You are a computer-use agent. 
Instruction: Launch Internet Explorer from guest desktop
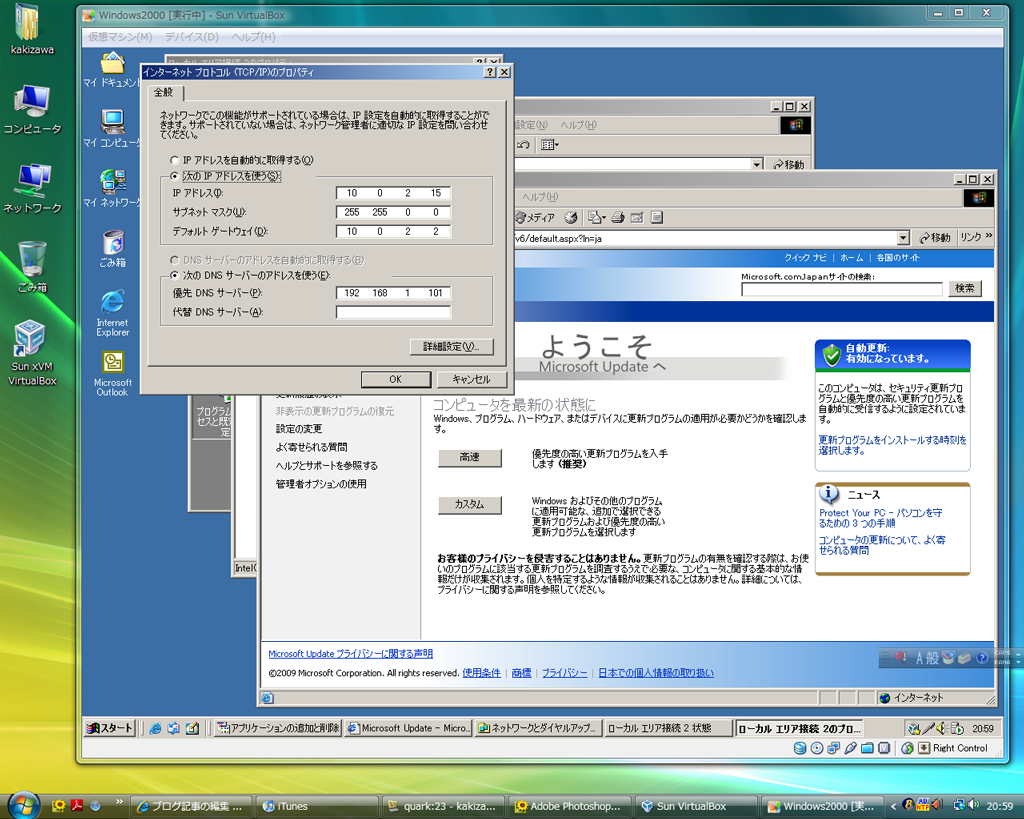tap(112, 313)
